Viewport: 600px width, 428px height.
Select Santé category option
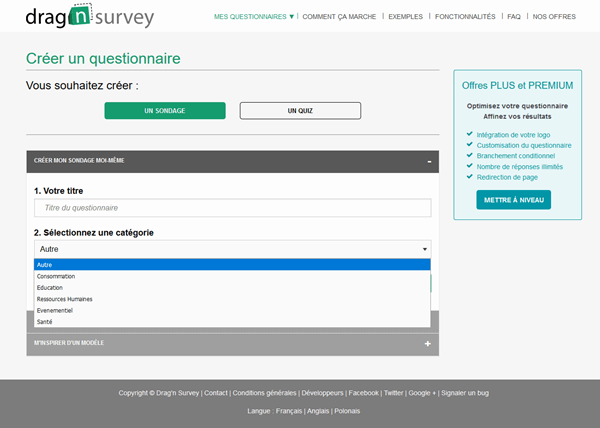[x=232, y=322]
